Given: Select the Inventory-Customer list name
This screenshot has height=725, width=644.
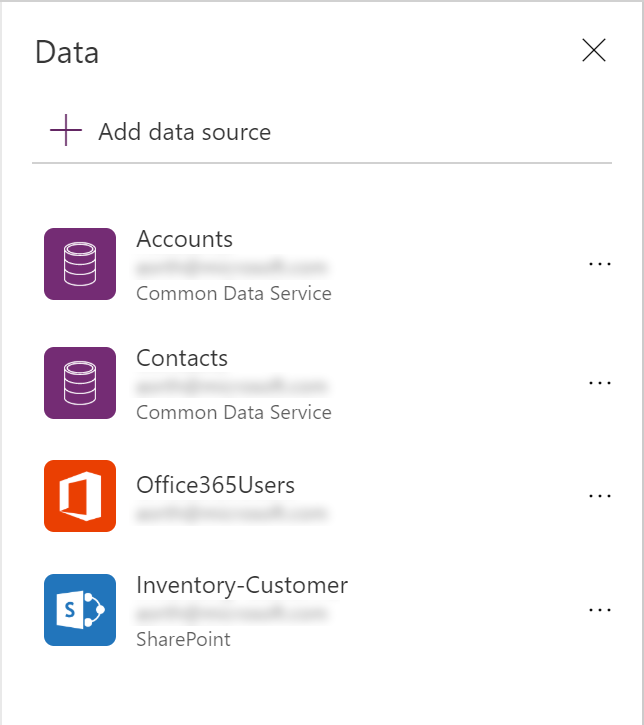Looking at the screenshot, I should [x=242, y=586].
